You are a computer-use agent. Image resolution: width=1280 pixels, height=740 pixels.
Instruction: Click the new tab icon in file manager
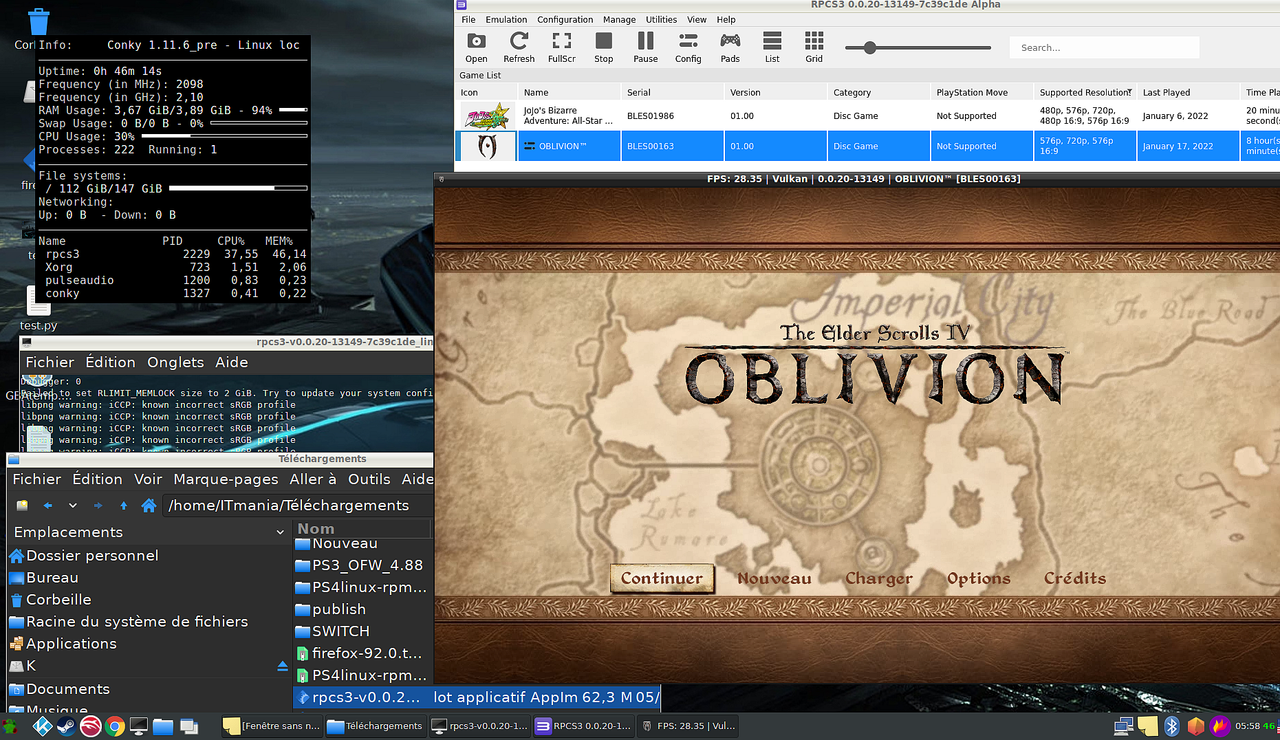pyautogui.click(x=23, y=506)
